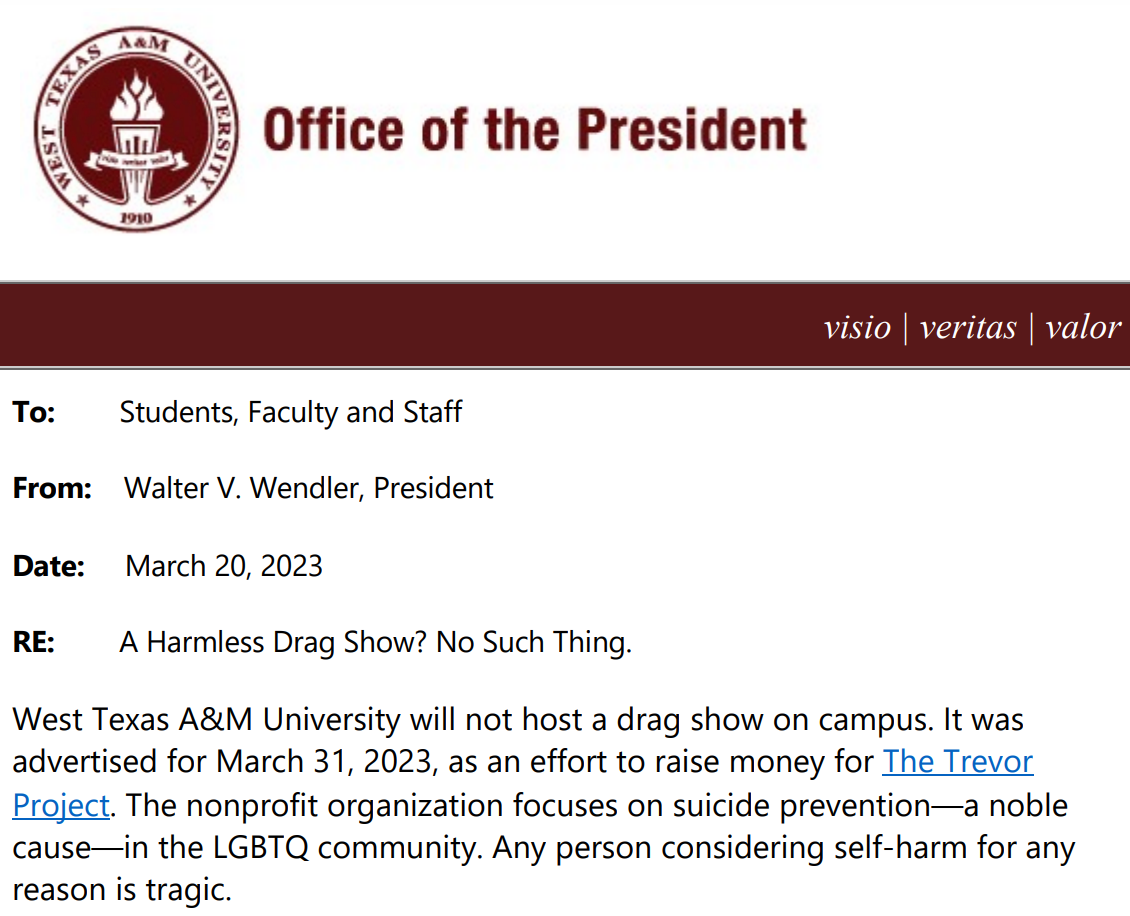Click the RE: field label
This screenshot has height=916, width=1130.
33,642
